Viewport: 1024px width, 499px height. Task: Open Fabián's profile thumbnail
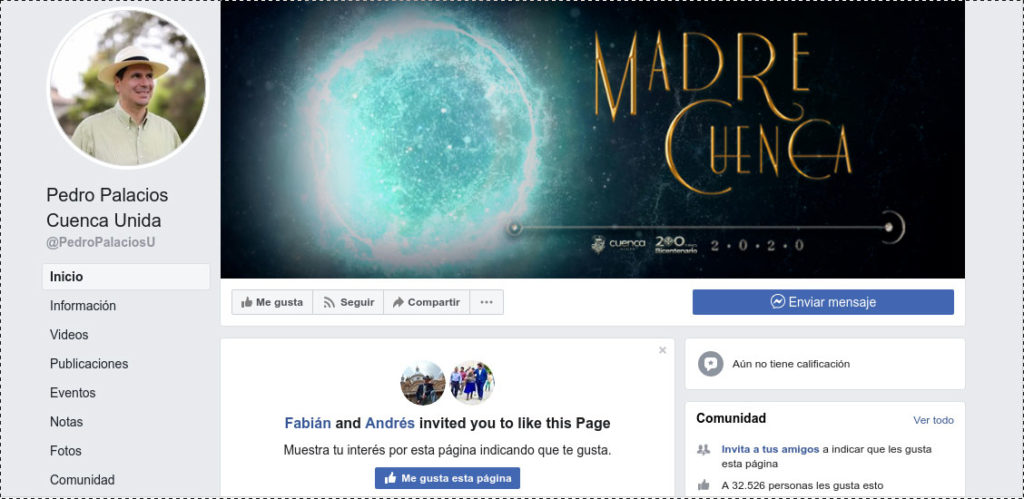point(423,383)
